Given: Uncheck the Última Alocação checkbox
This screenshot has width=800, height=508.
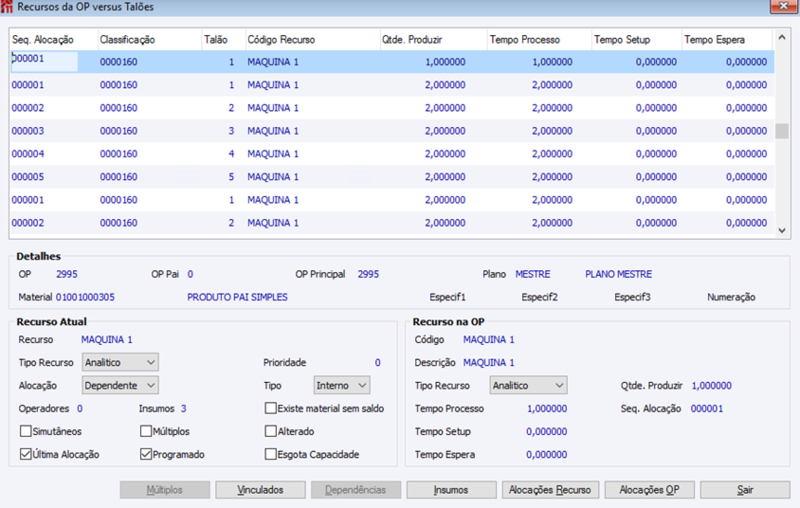Looking at the screenshot, I should 26,454.
